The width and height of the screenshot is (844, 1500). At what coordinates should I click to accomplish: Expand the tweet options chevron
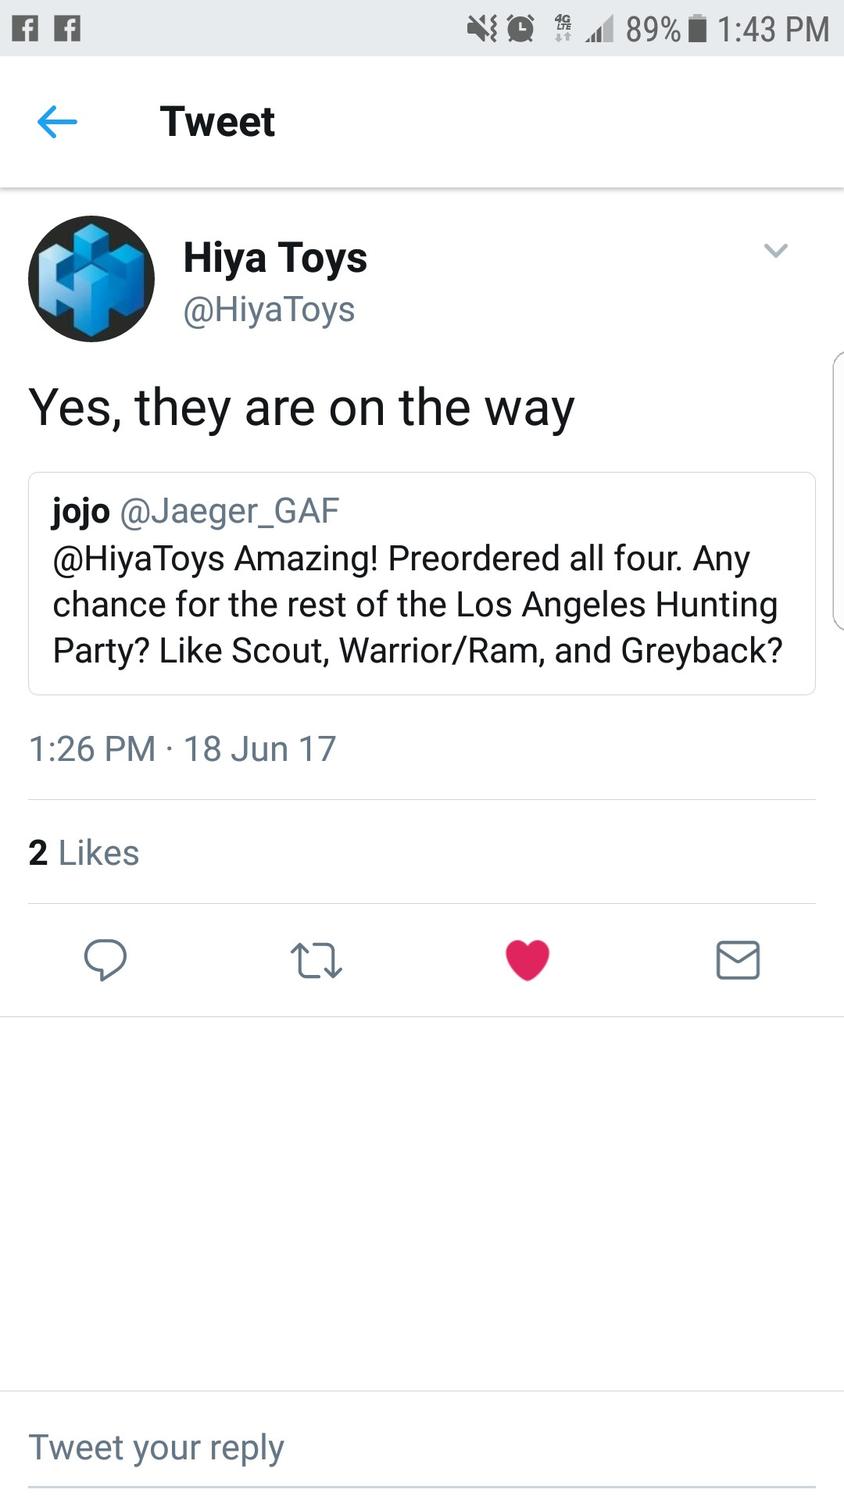[776, 250]
